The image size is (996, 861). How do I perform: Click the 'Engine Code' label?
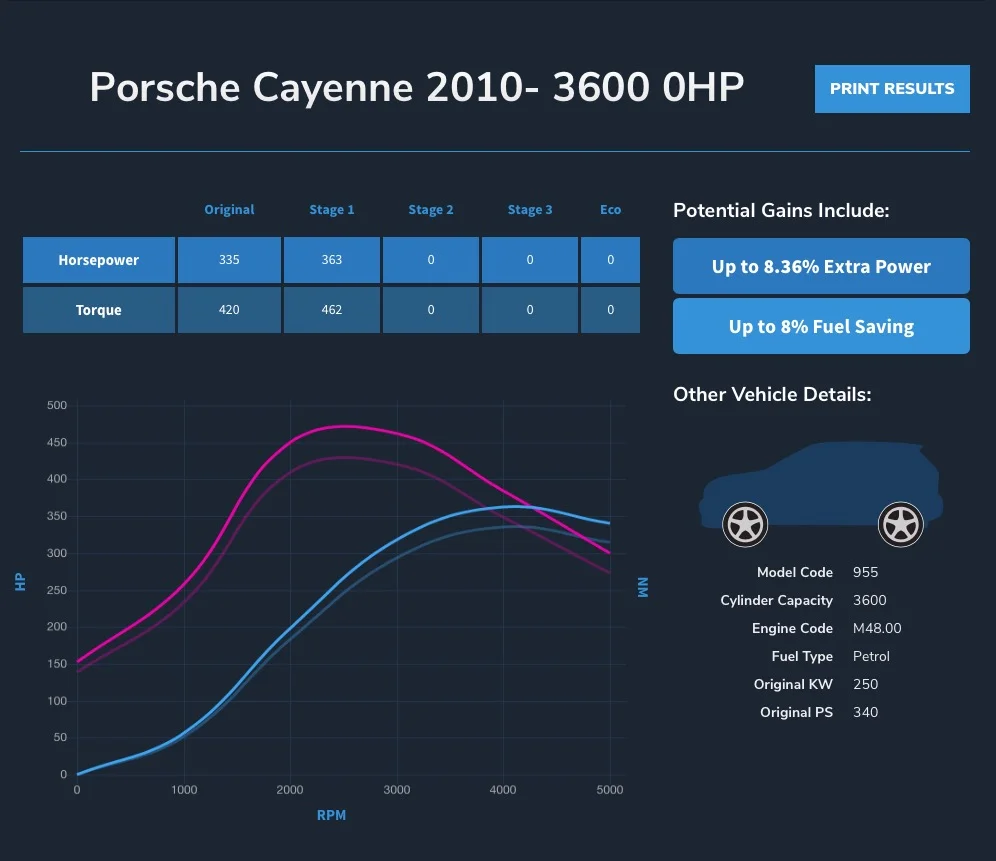click(792, 628)
